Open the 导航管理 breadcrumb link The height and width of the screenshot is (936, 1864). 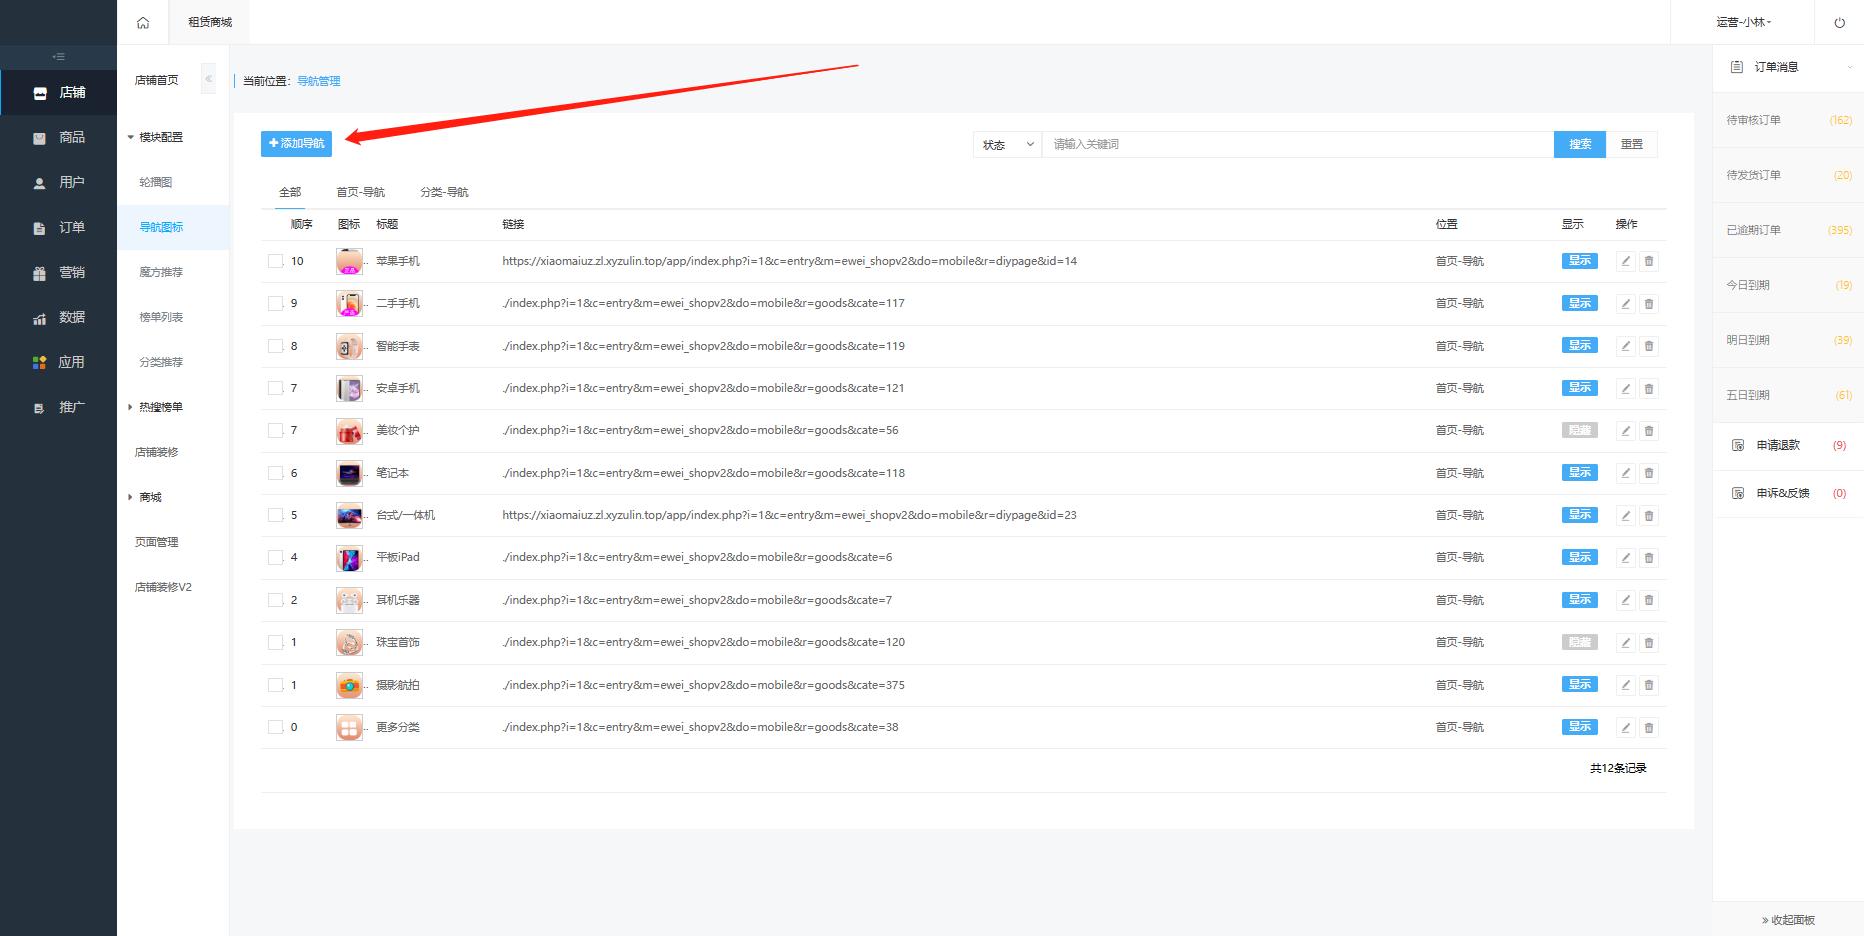tap(319, 81)
